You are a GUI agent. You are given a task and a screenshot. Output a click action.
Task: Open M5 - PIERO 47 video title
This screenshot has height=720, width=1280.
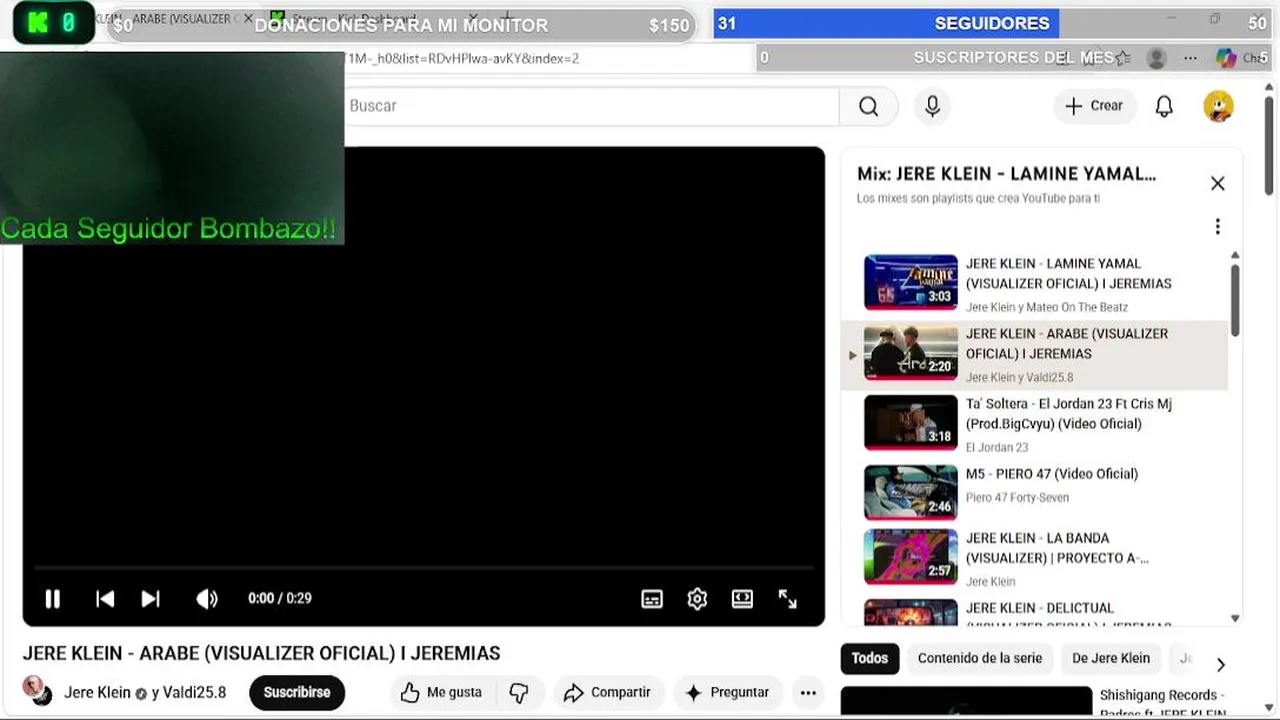tap(1051, 474)
